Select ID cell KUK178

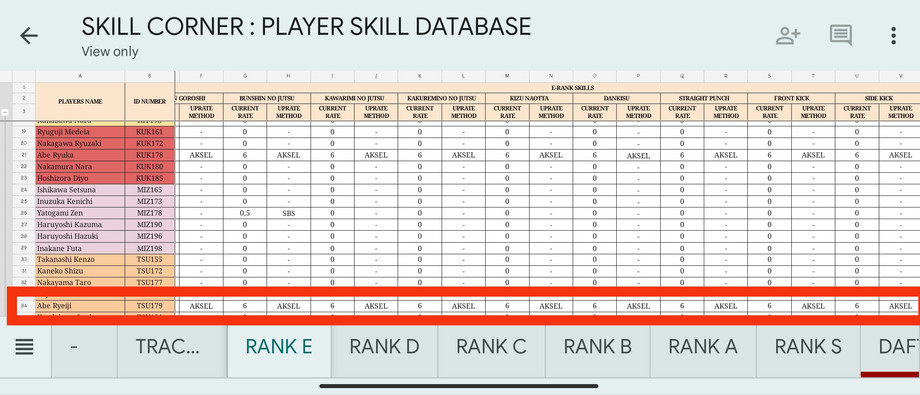point(150,155)
